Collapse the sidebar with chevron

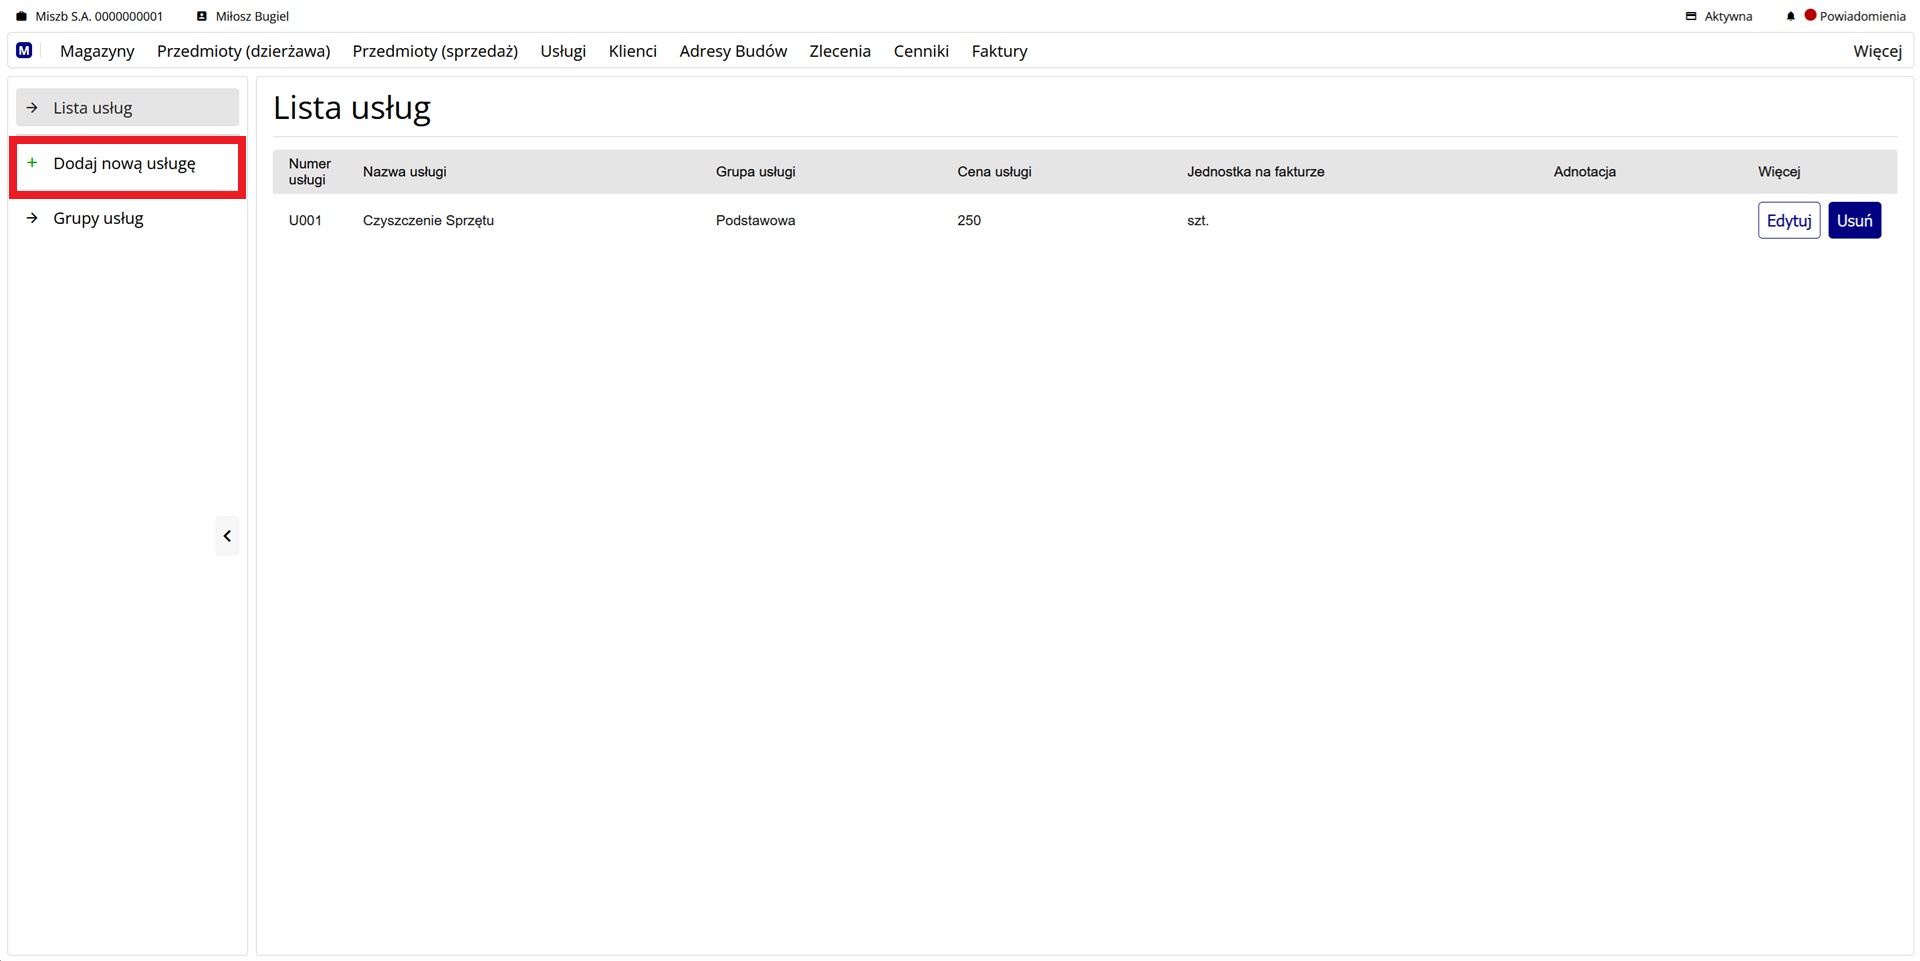click(227, 536)
